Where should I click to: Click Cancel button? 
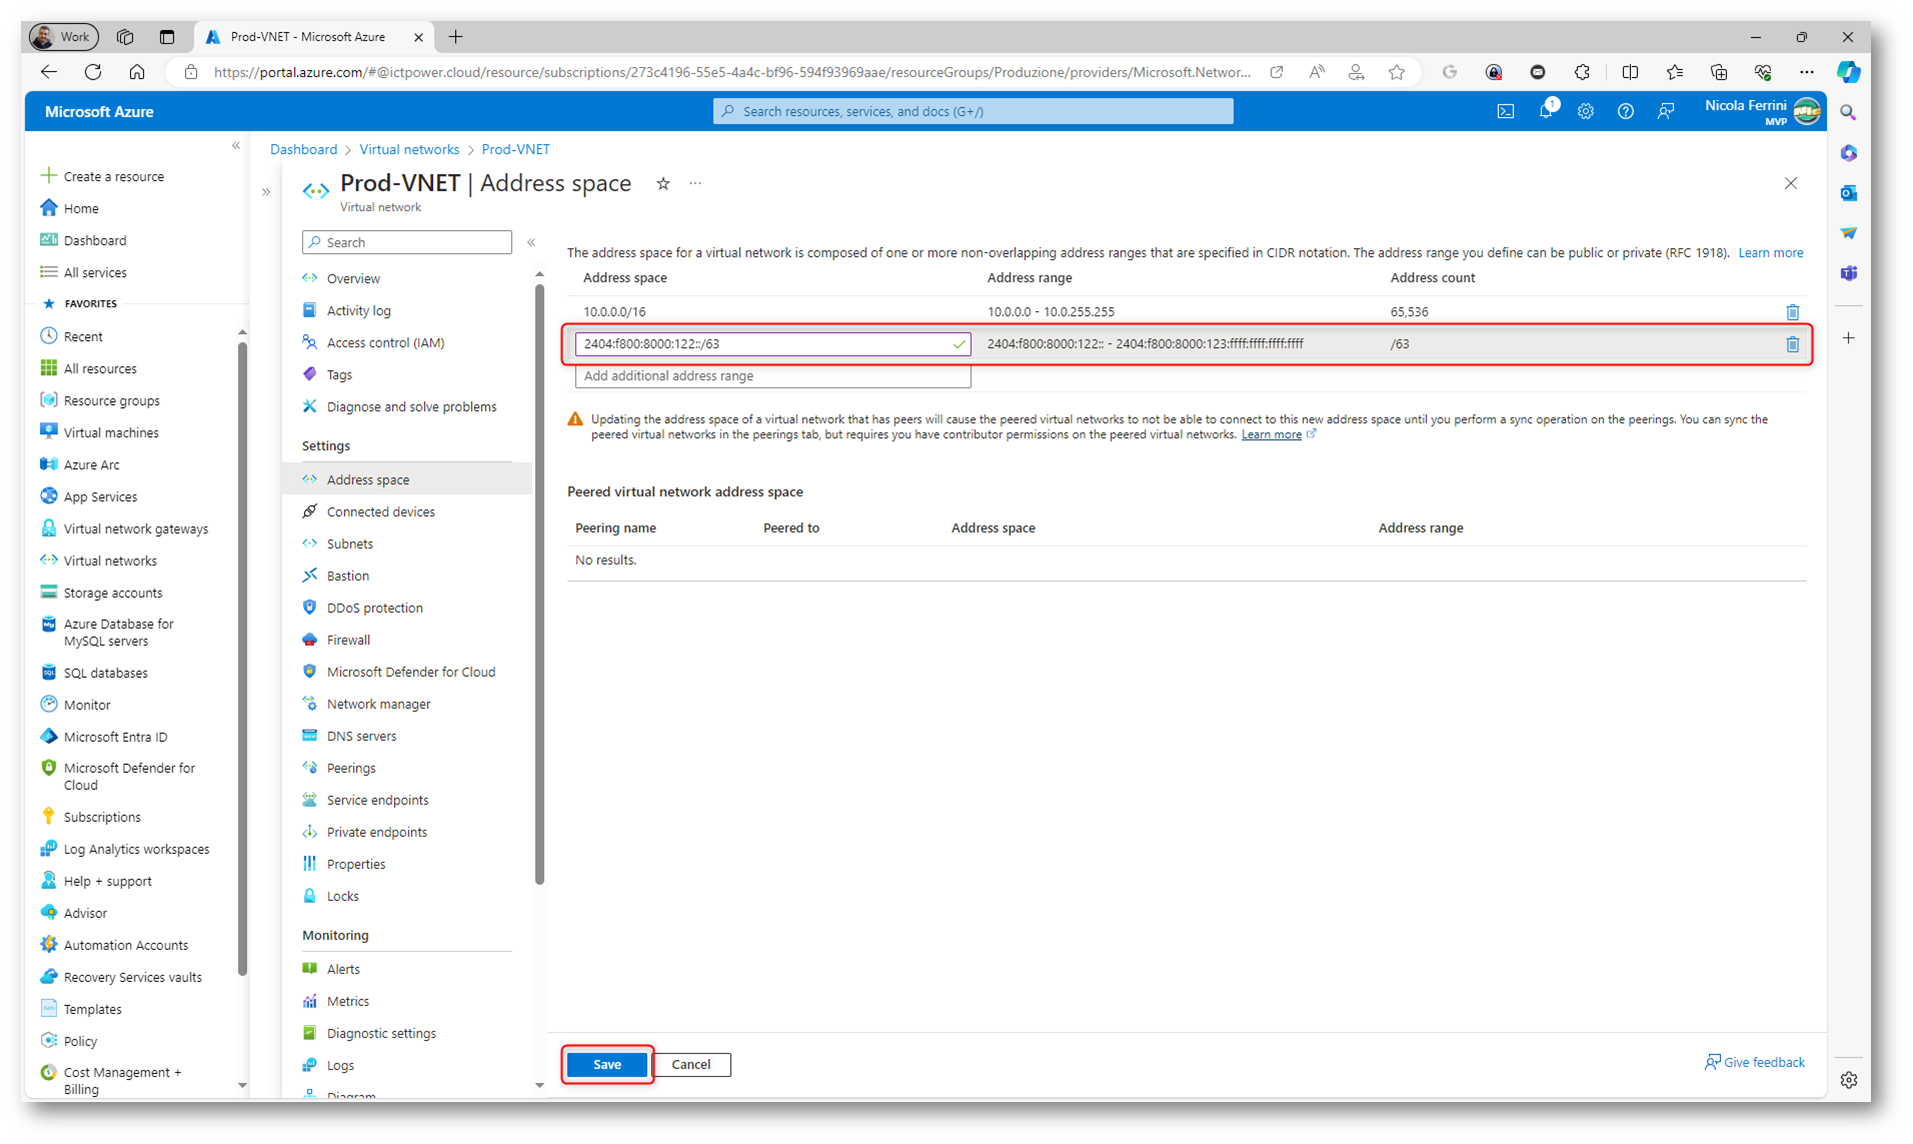(x=691, y=1064)
